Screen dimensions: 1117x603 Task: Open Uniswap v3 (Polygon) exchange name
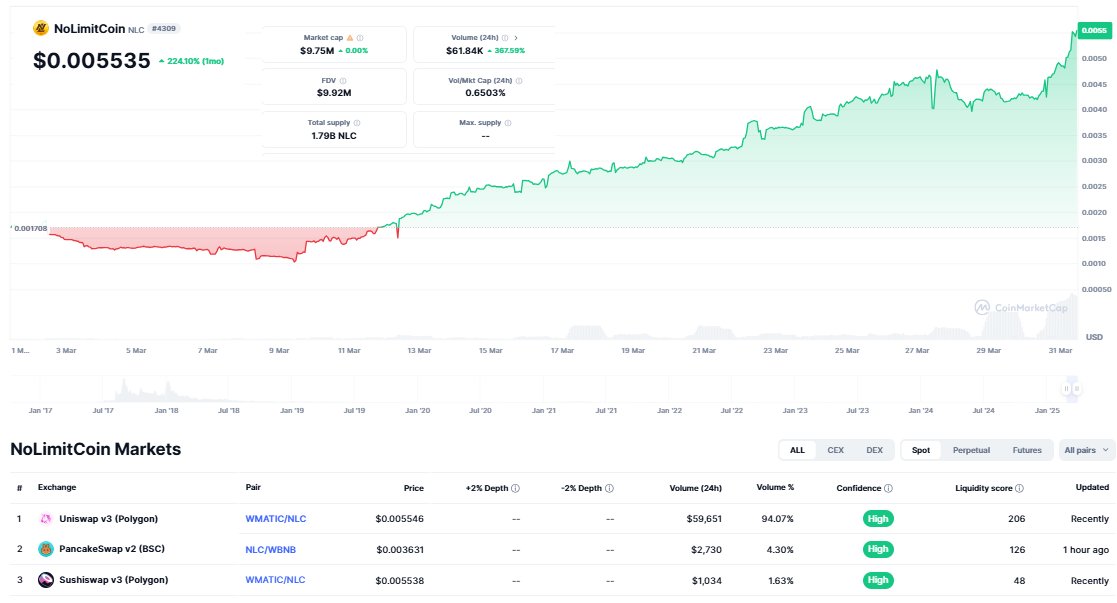click(x=108, y=519)
